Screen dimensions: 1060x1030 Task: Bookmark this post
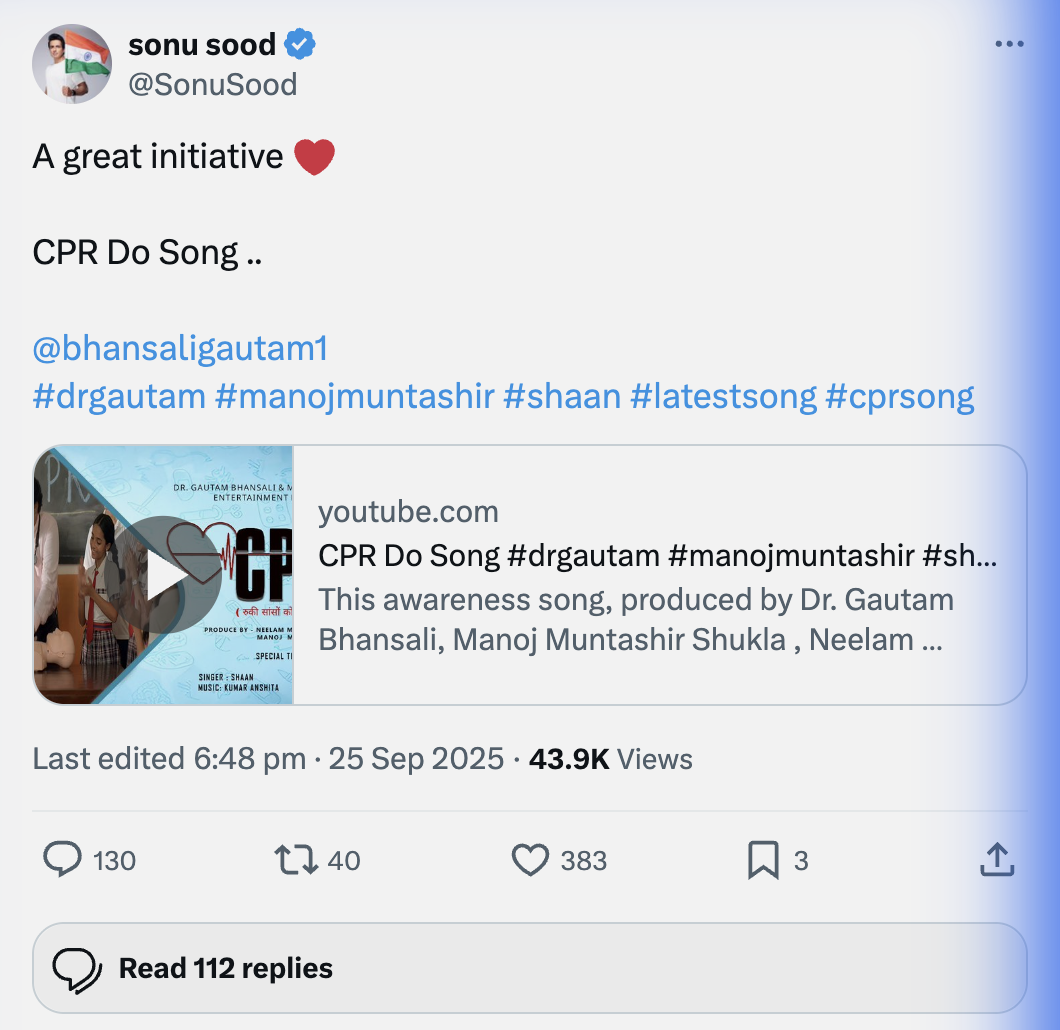[x=763, y=860]
